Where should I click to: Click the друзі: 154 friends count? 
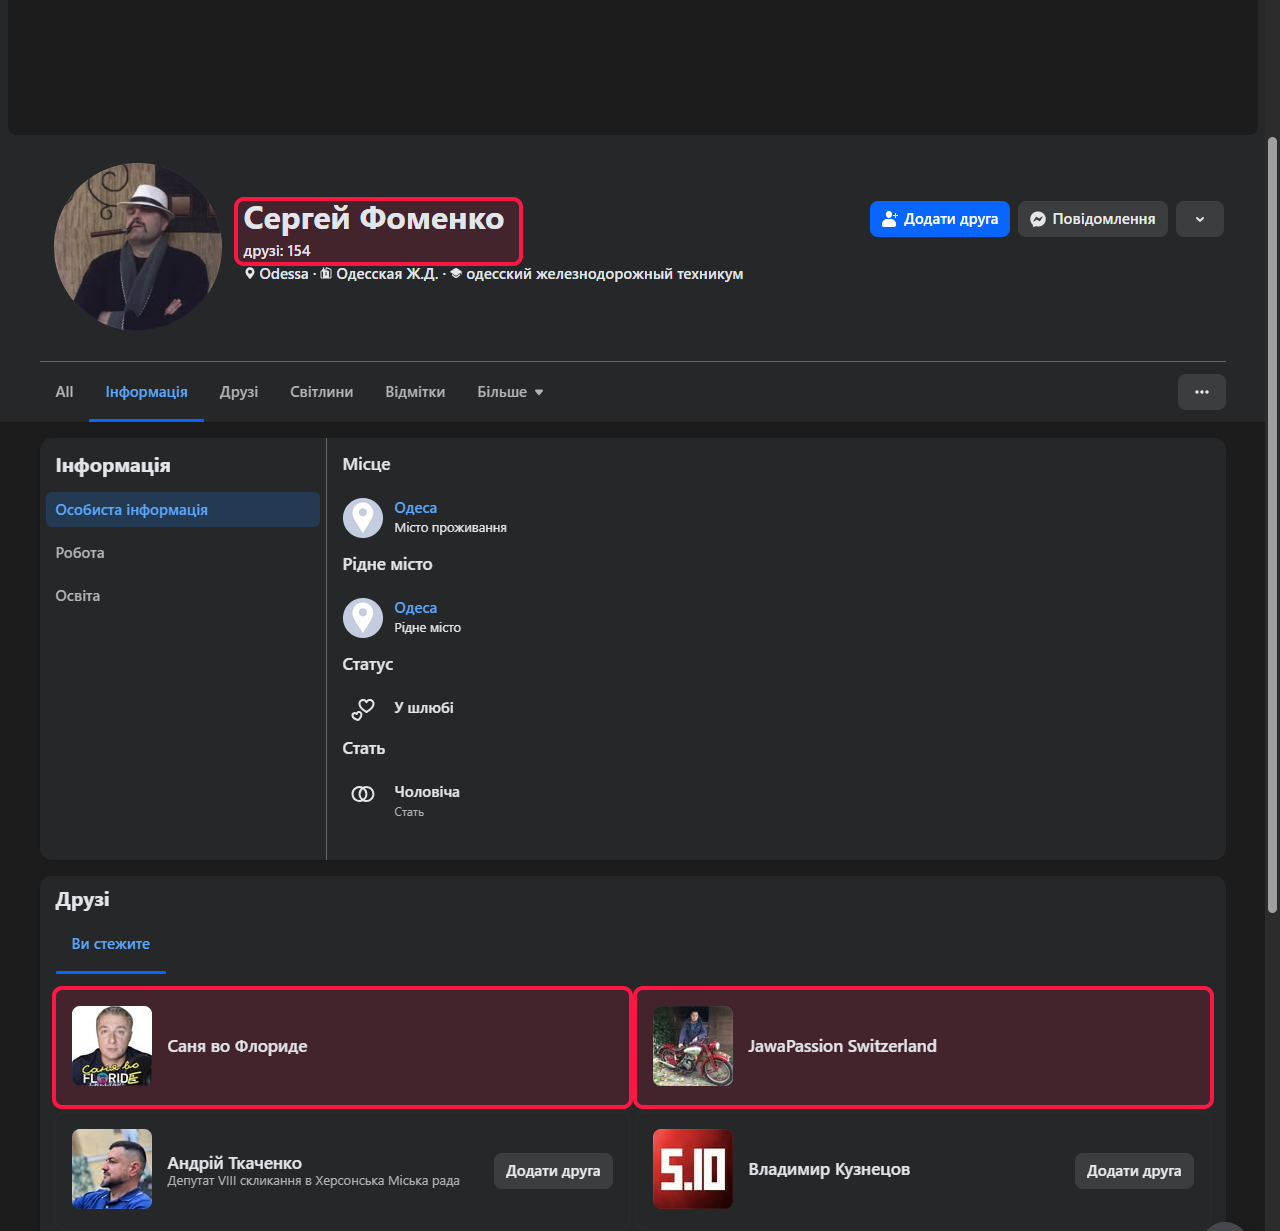(x=277, y=251)
